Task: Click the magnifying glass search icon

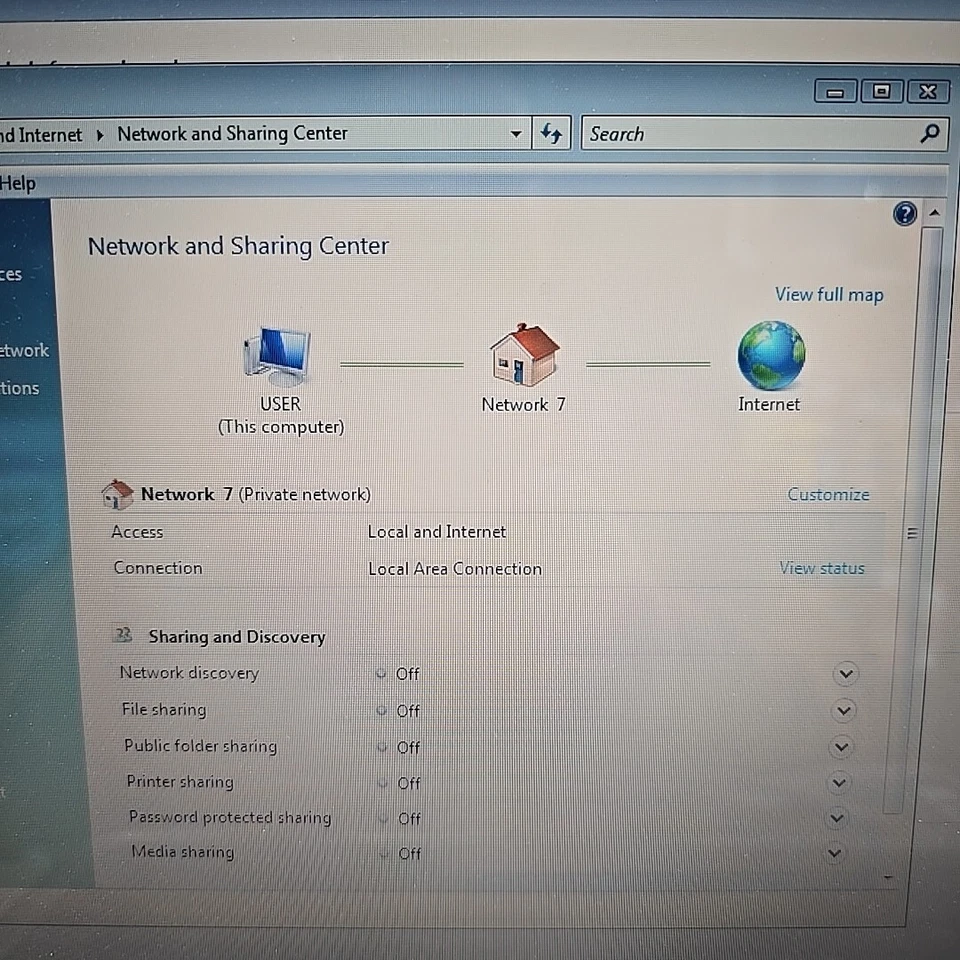Action: tap(930, 133)
